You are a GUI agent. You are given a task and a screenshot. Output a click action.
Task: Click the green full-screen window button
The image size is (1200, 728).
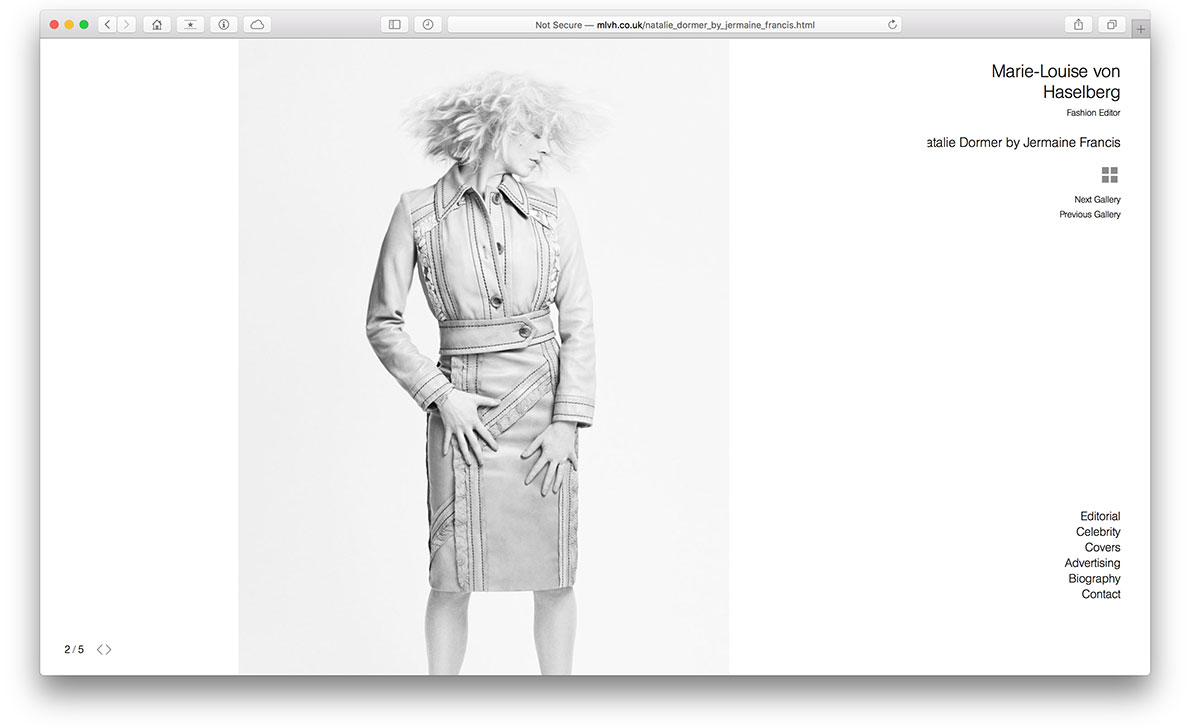[x=84, y=25]
